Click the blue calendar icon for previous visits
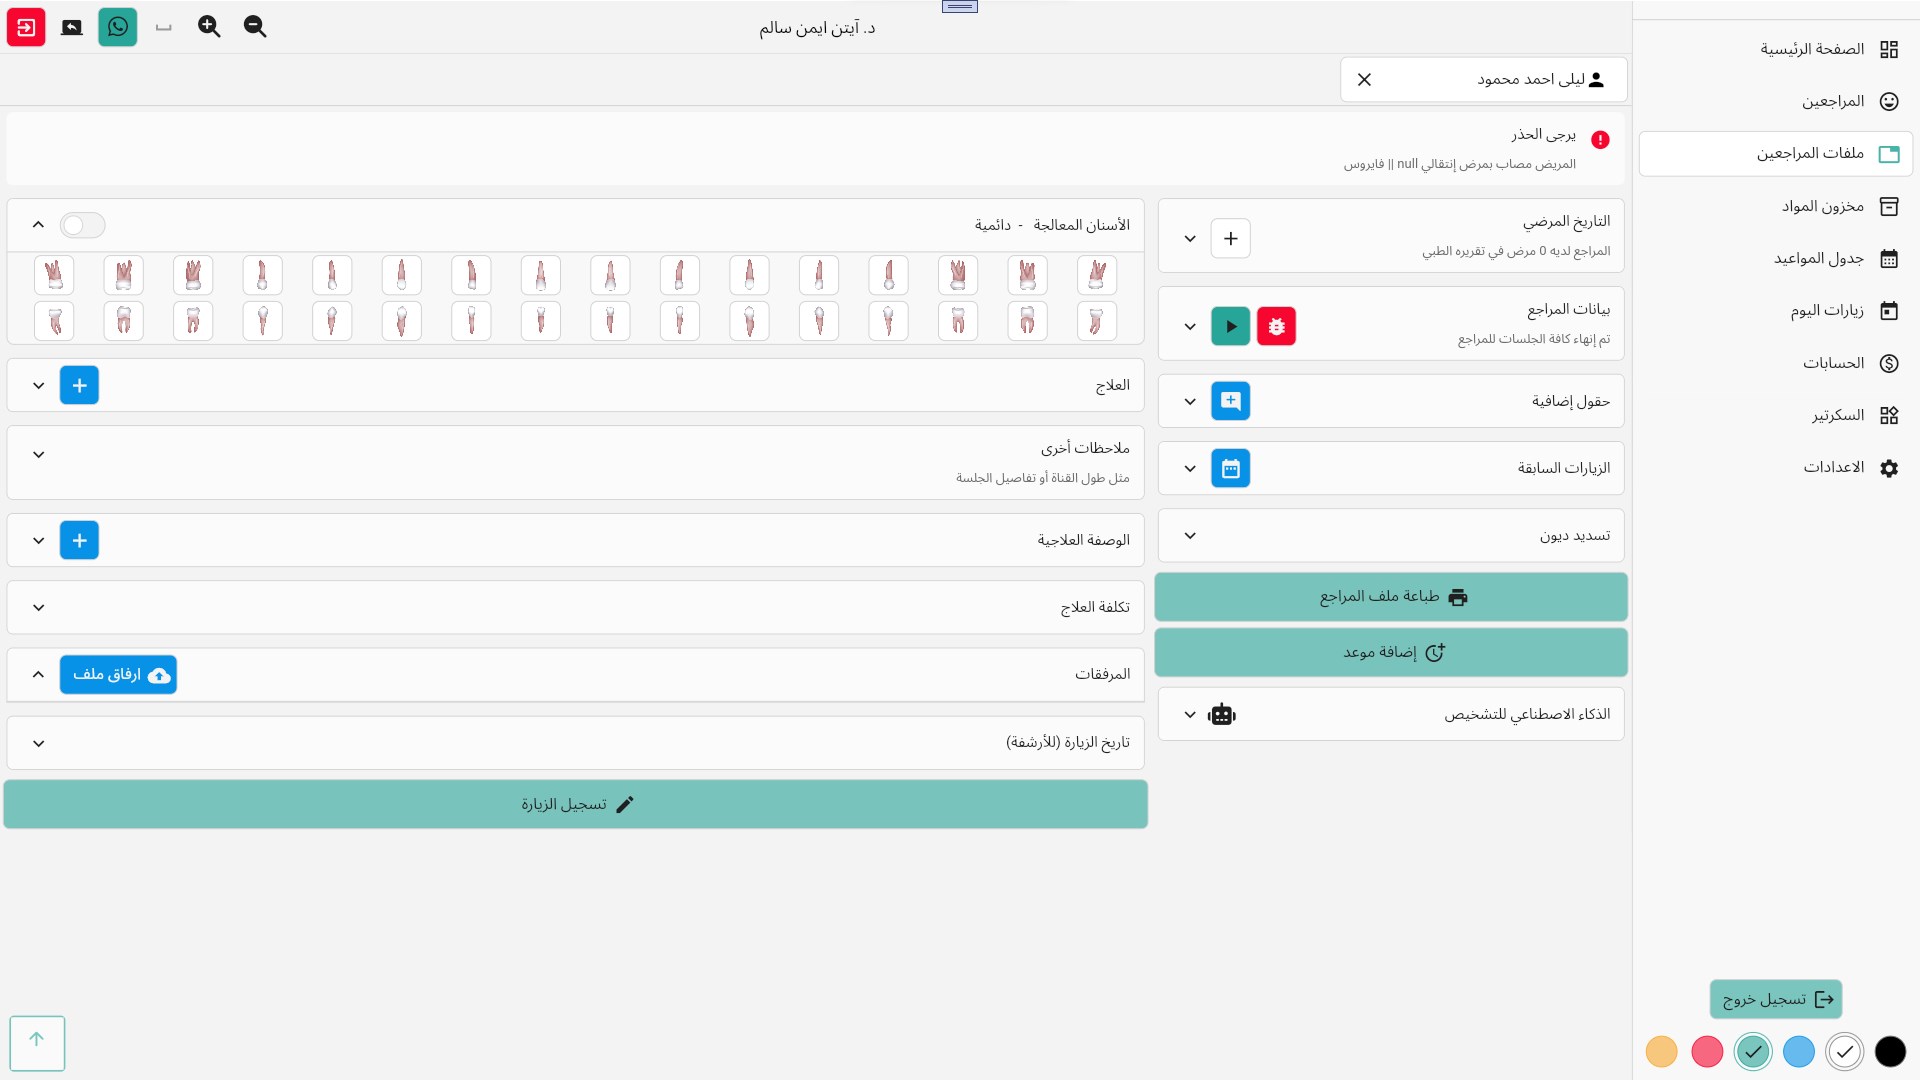 pos(1230,468)
